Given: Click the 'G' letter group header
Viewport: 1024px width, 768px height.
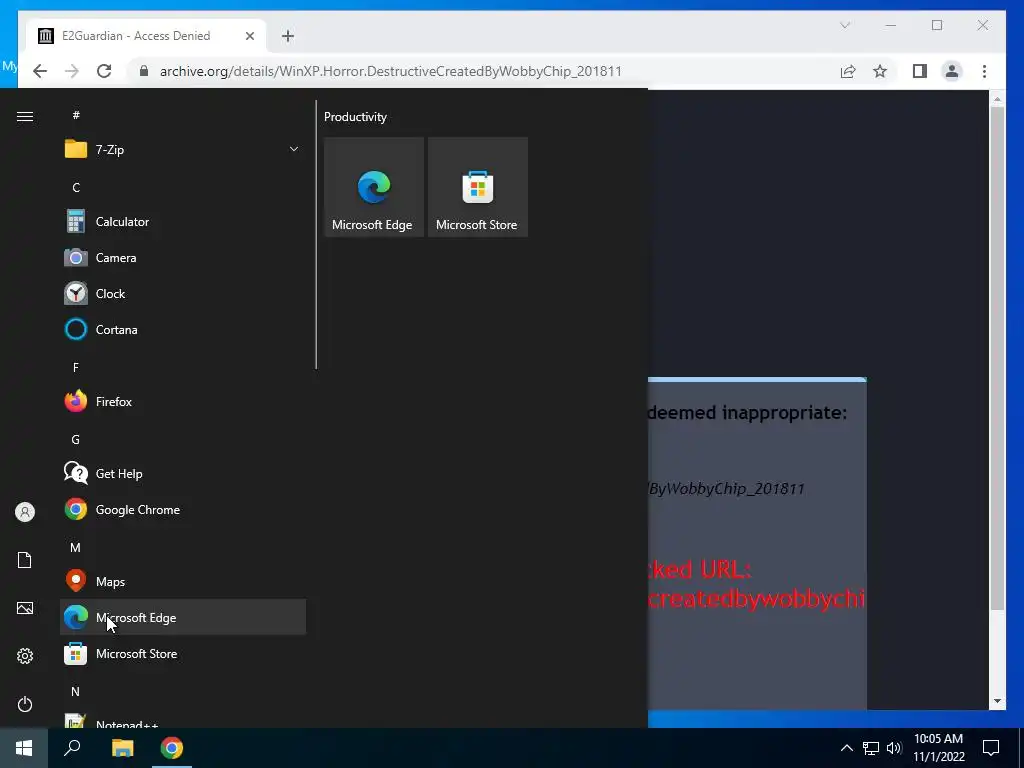Looking at the screenshot, I should tap(76, 440).
